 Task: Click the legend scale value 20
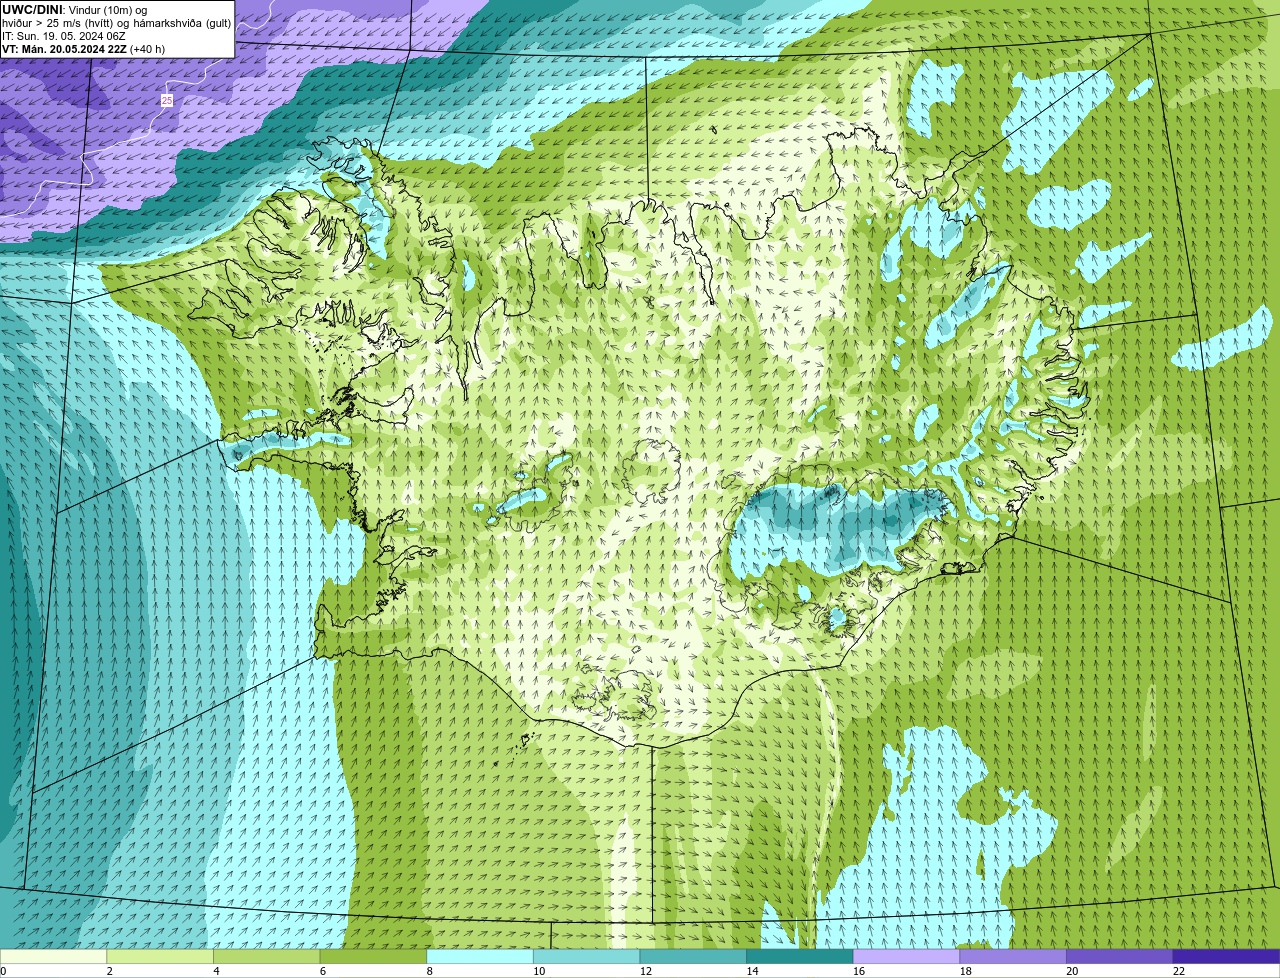1072,971
